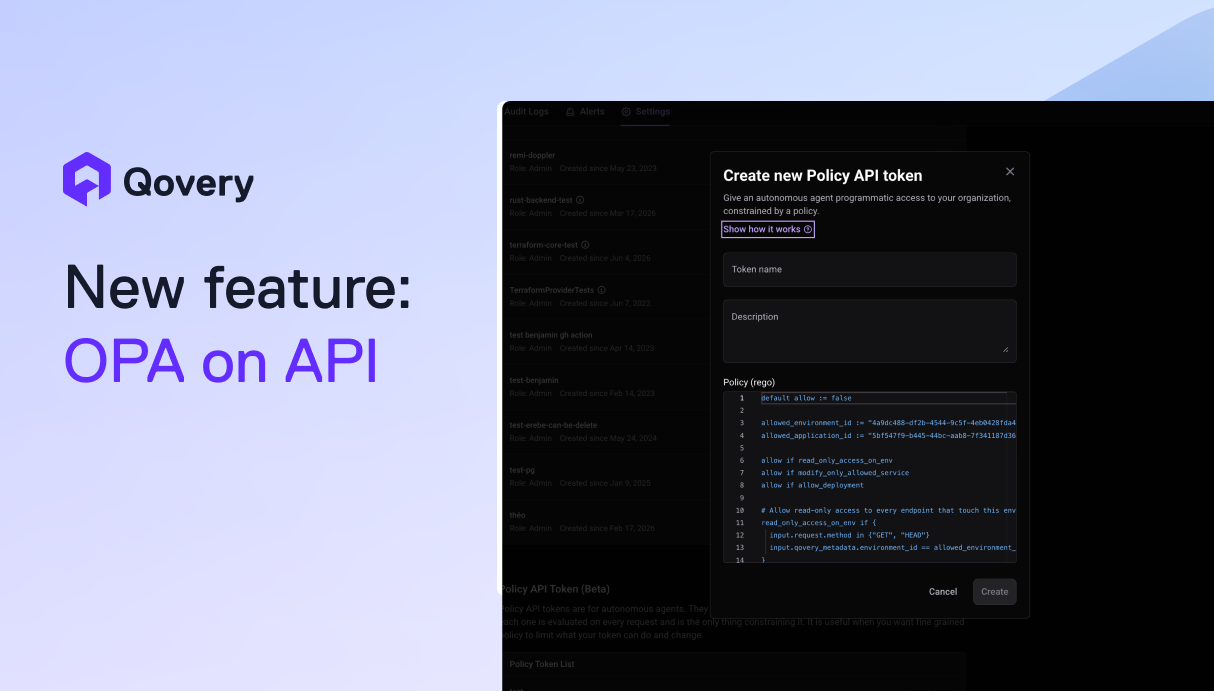The width and height of the screenshot is (1214, 691).
Task: Click line number 5 in editor gutter
Action: pos(741,448)
